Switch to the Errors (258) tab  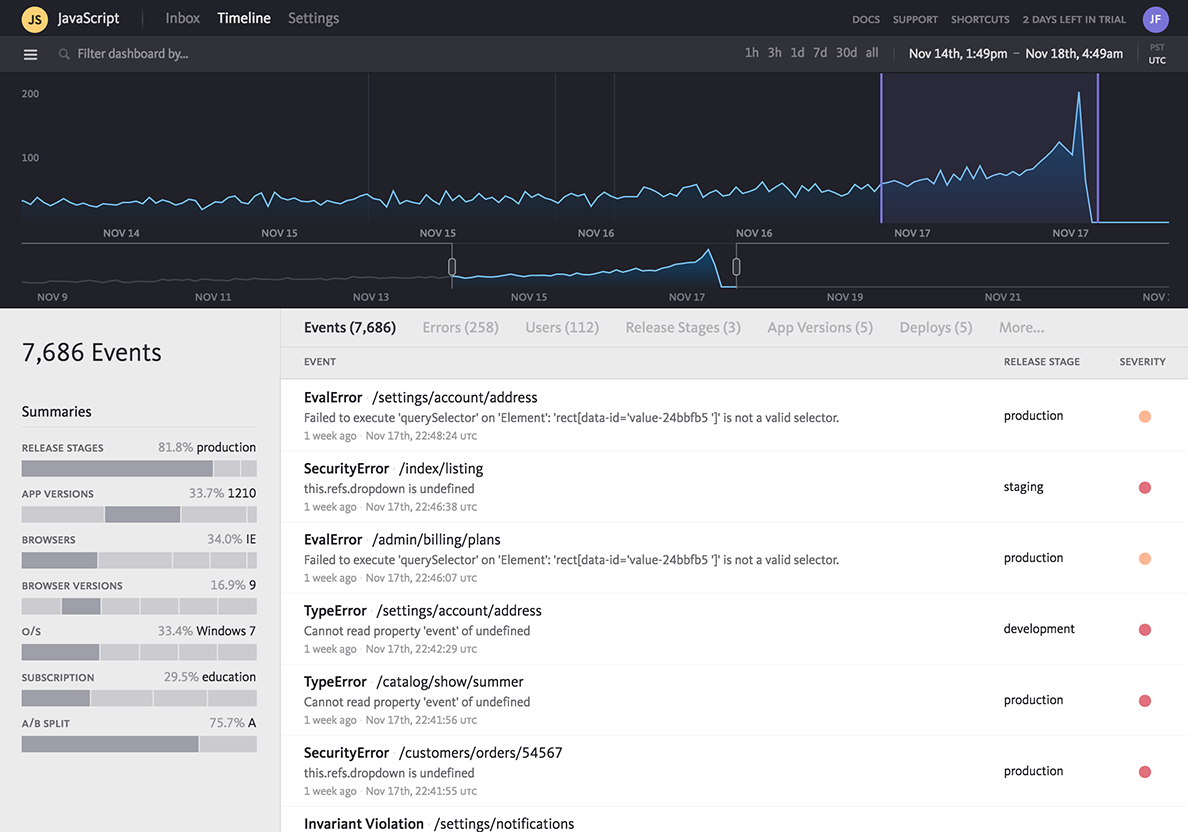click(x=461, y=327)
